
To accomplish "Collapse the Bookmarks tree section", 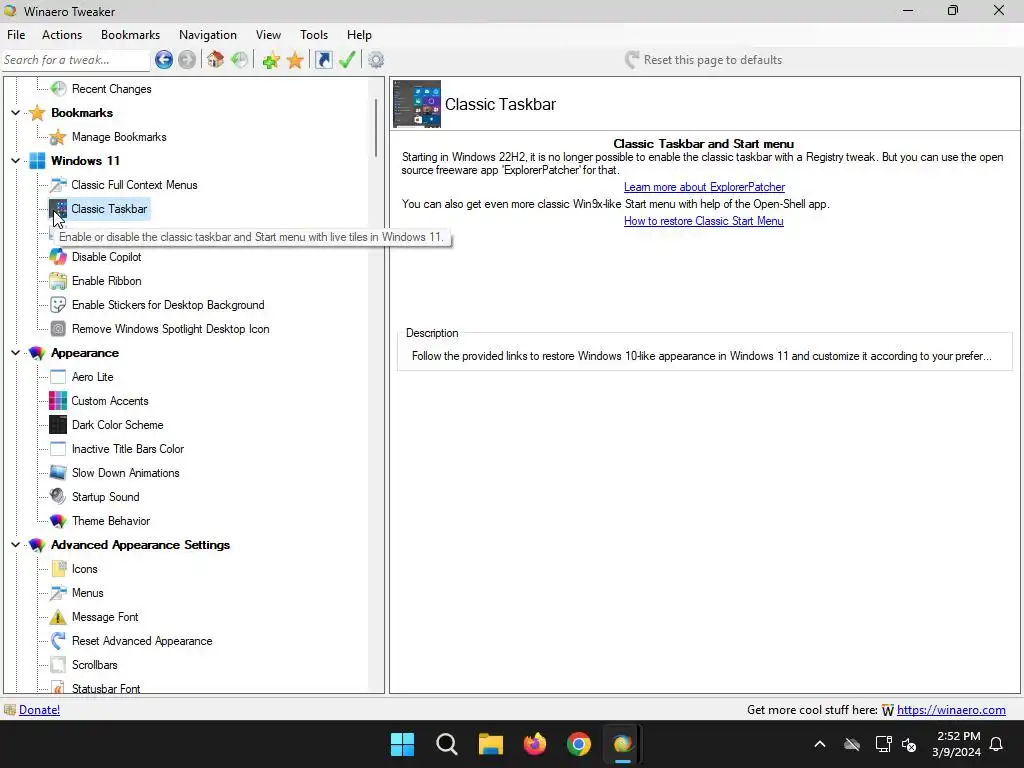I will [16, 113].
